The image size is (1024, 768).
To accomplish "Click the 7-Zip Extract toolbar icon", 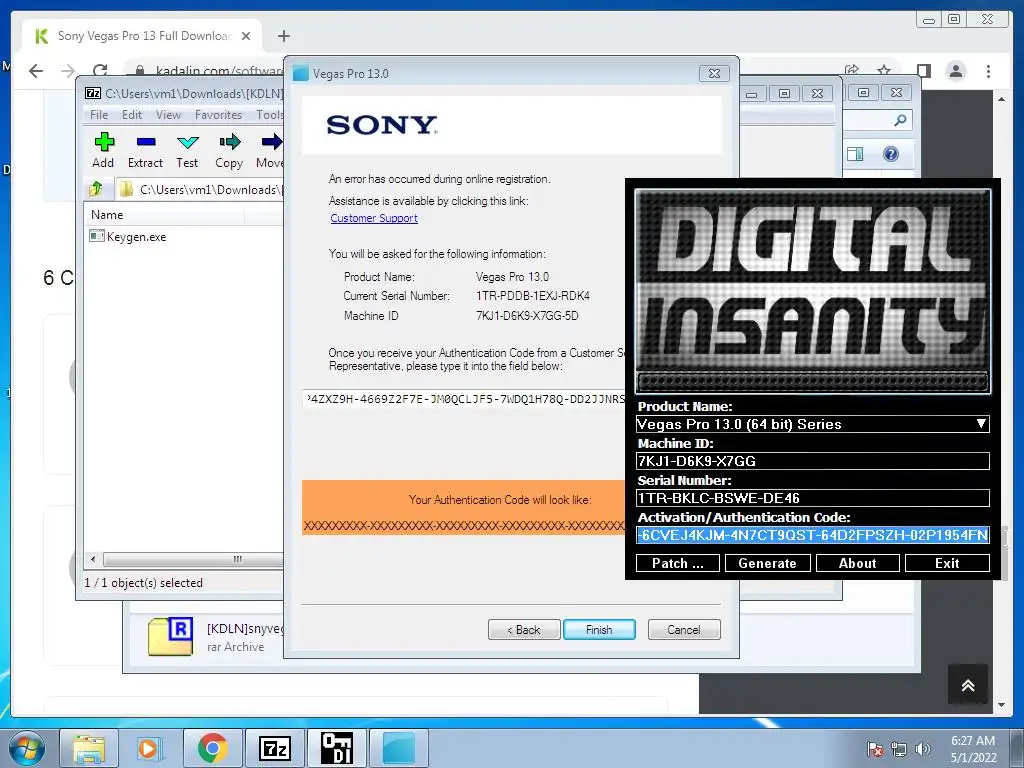I will point(145,150).
